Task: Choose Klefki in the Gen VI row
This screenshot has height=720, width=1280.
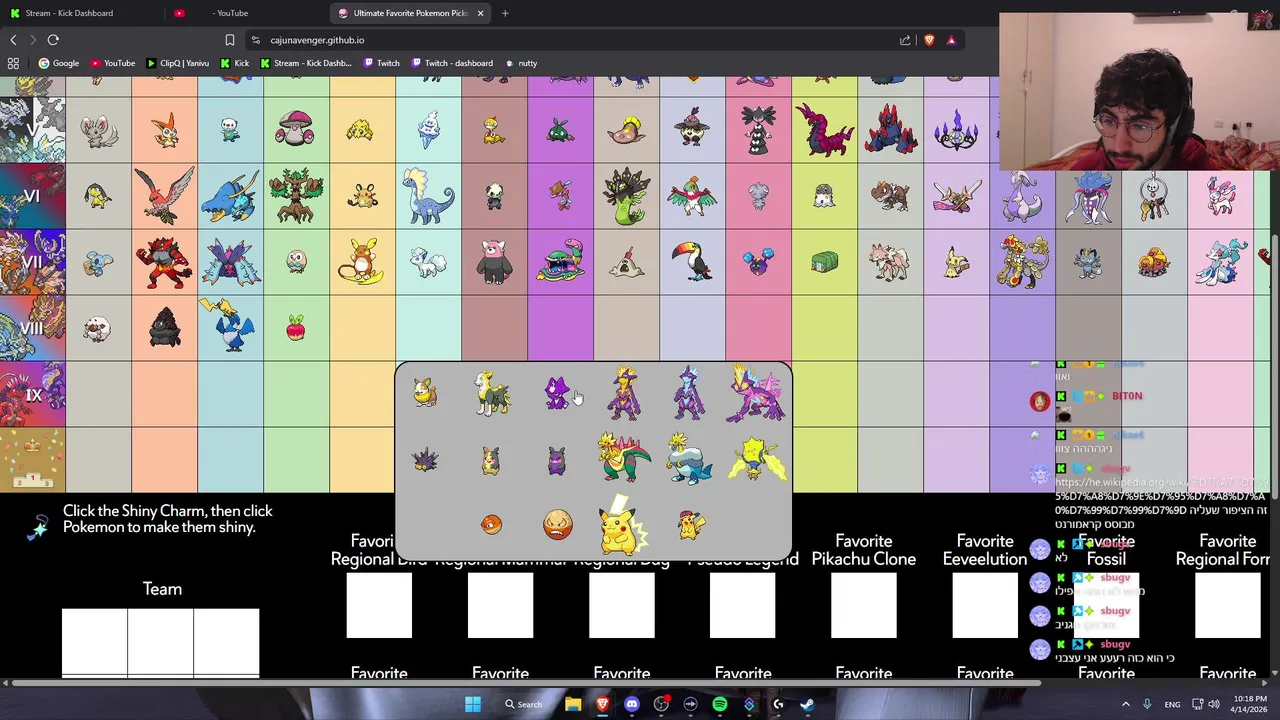Action: (1155, 196)
